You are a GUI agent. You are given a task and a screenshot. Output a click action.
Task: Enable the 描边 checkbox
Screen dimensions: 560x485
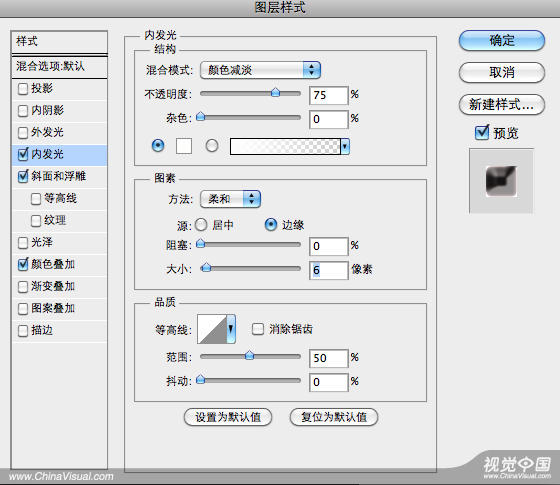click(23, 331)
